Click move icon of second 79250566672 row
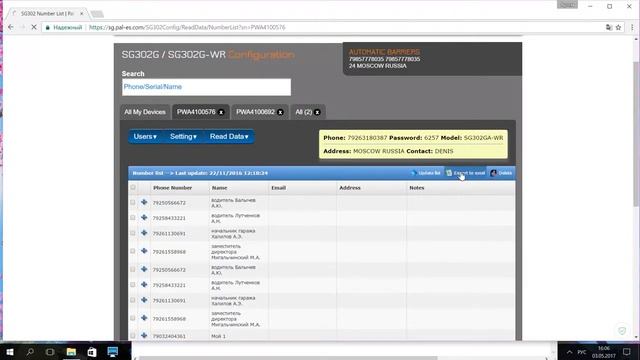Screen dimensions: 640x360 point(144,269)
